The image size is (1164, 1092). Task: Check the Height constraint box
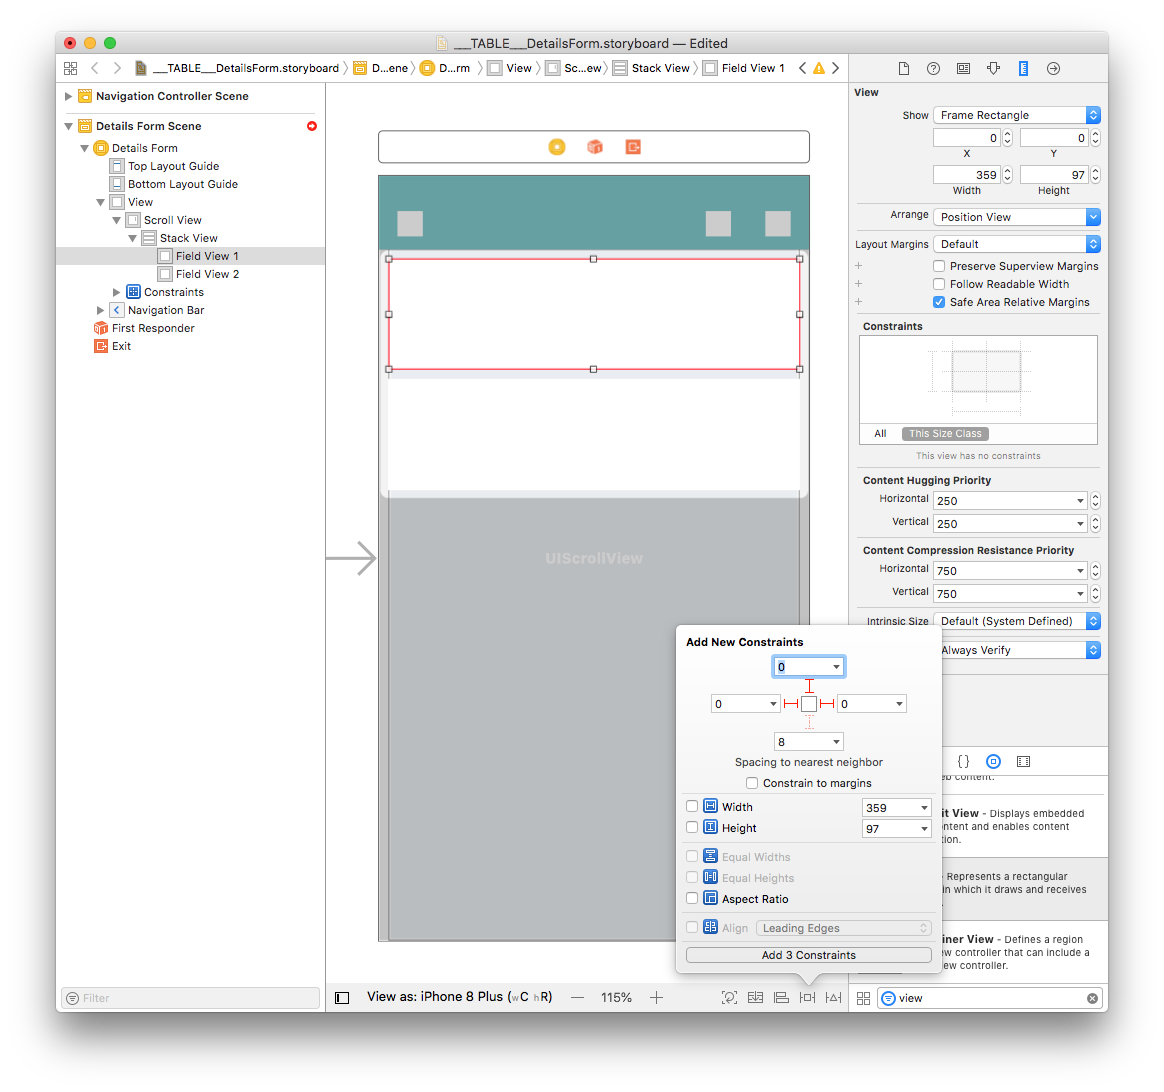692,827
